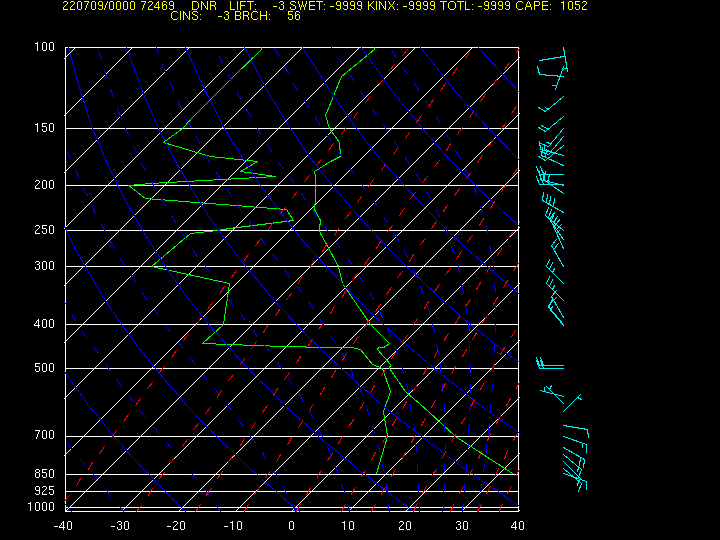The width and height of the screenshot is (720, 540).
Task: Select the -3 value next to LIFT:
Action: coord(278,6)
